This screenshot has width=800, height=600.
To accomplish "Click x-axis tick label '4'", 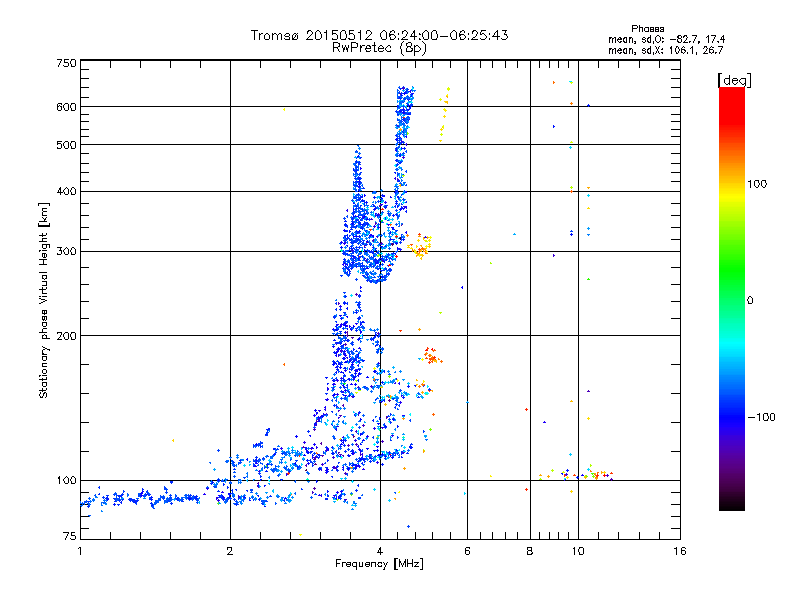I will pos(380,551).
